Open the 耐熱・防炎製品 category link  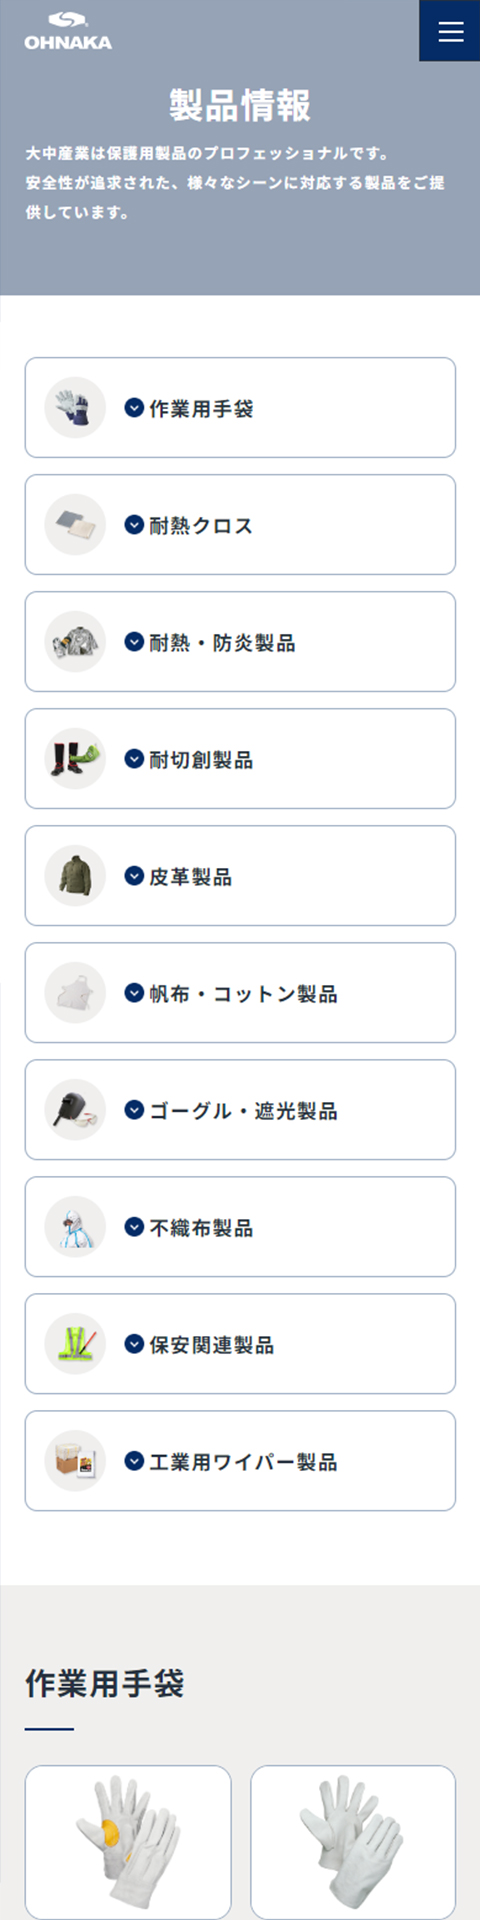240,642
